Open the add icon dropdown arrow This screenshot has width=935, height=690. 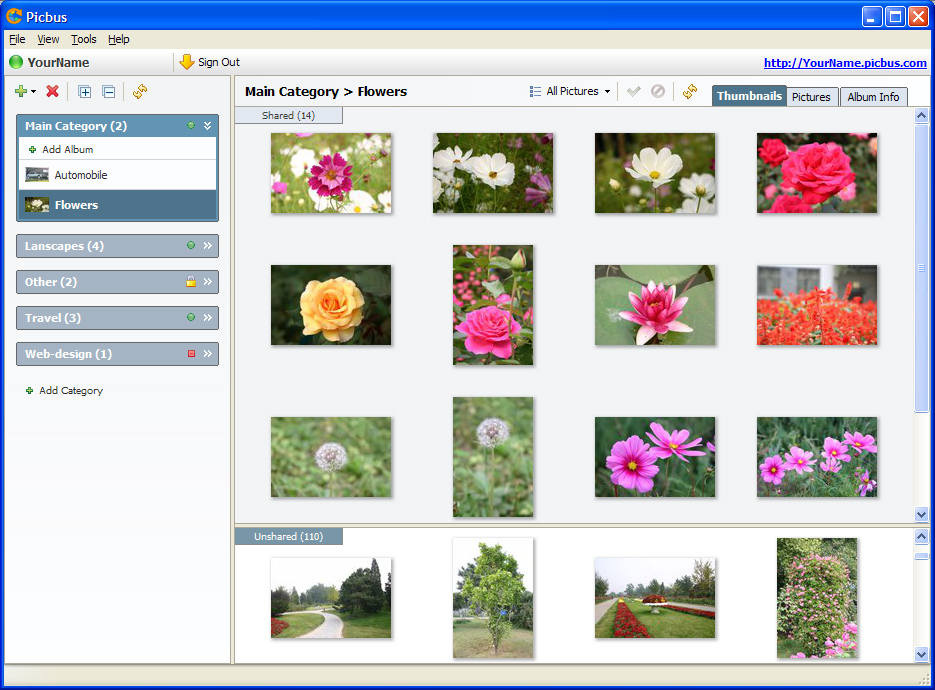point(33,92)
